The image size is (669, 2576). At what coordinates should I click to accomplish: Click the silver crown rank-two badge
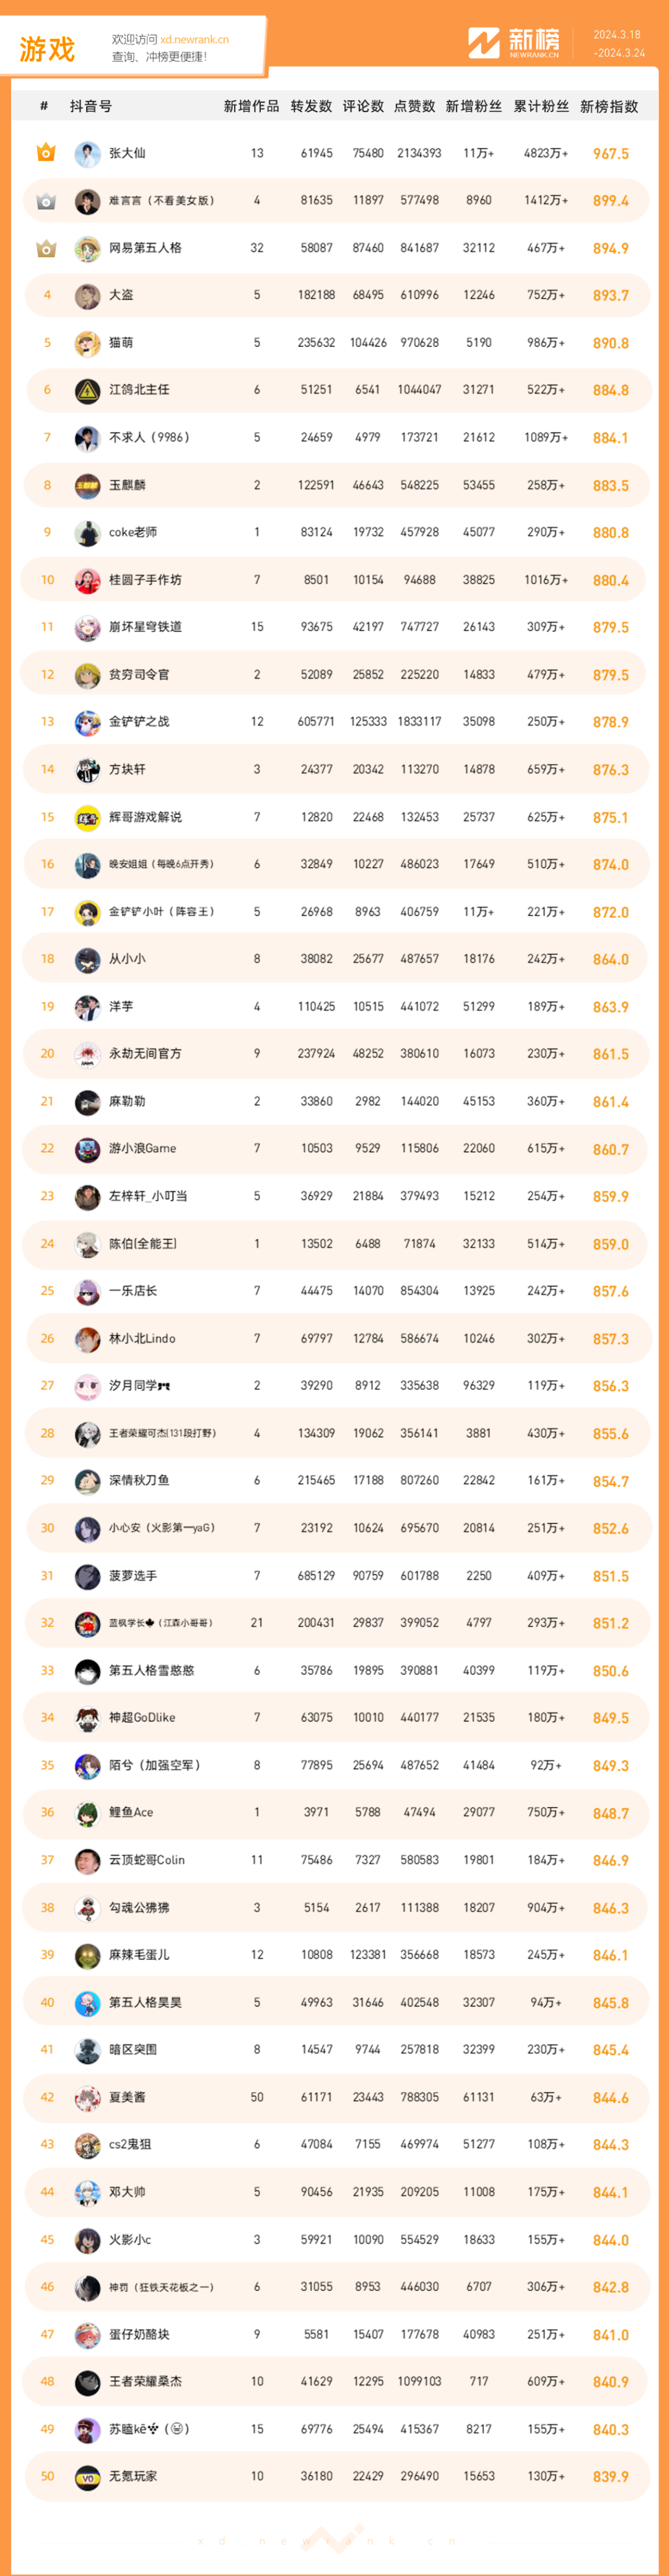(x=46, y=201)
